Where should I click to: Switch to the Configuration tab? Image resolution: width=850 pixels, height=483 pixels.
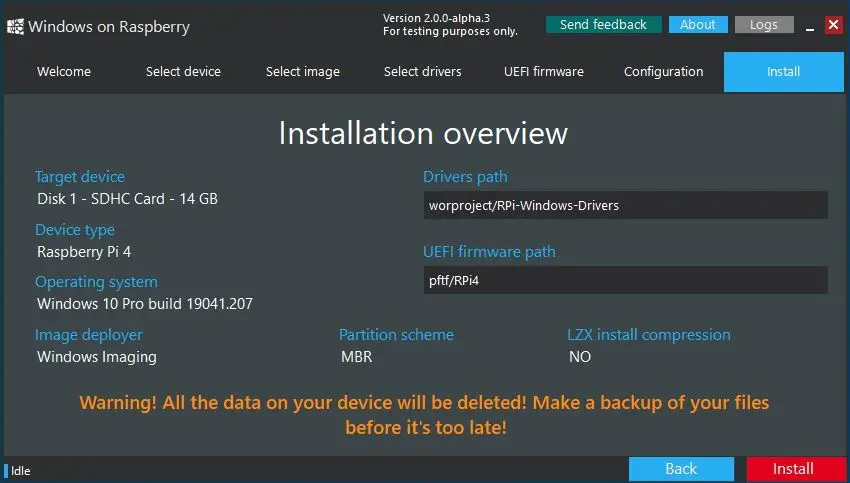pos(664,72)
